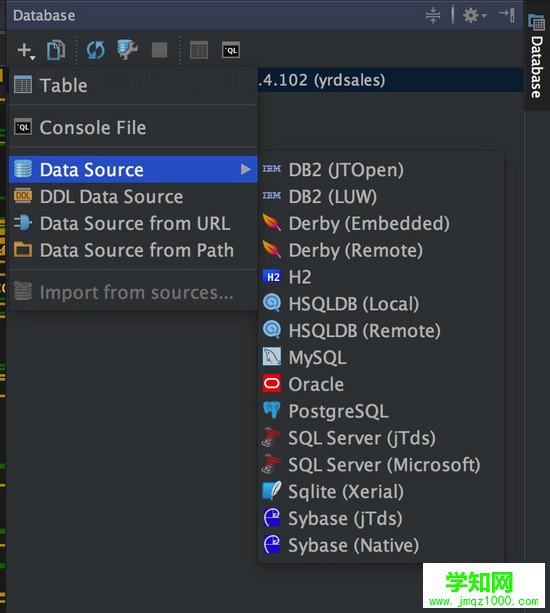Viewport: 550px width, 613px height.
Task: Open the QL console toolbar icon
Action: tap(231, 50)
